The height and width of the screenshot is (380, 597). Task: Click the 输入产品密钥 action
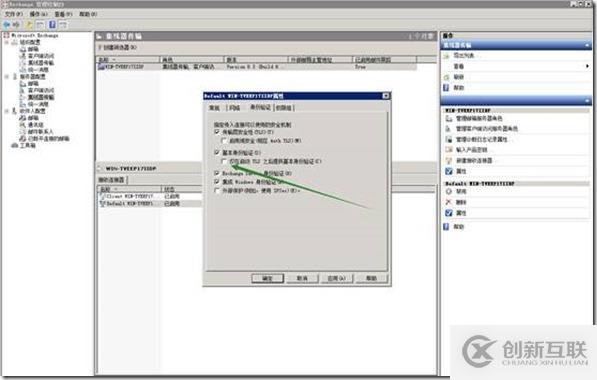(471, 150)
